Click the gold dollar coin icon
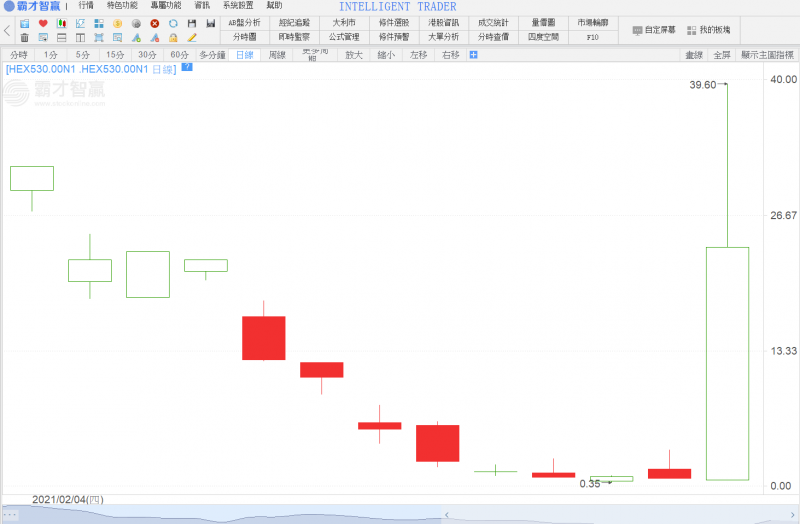800x524 pixels. (x=117, y=23)
